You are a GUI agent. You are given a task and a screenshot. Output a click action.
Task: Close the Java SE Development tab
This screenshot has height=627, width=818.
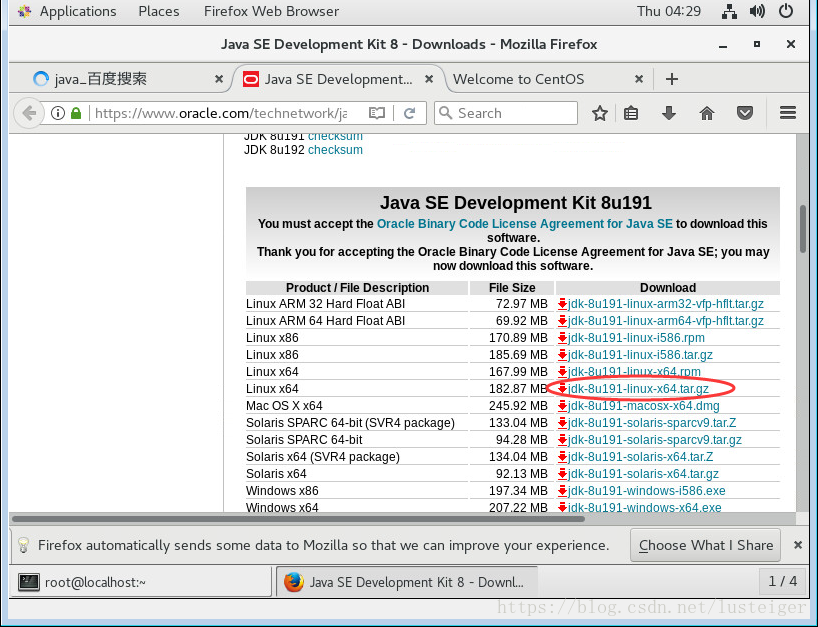429,79
